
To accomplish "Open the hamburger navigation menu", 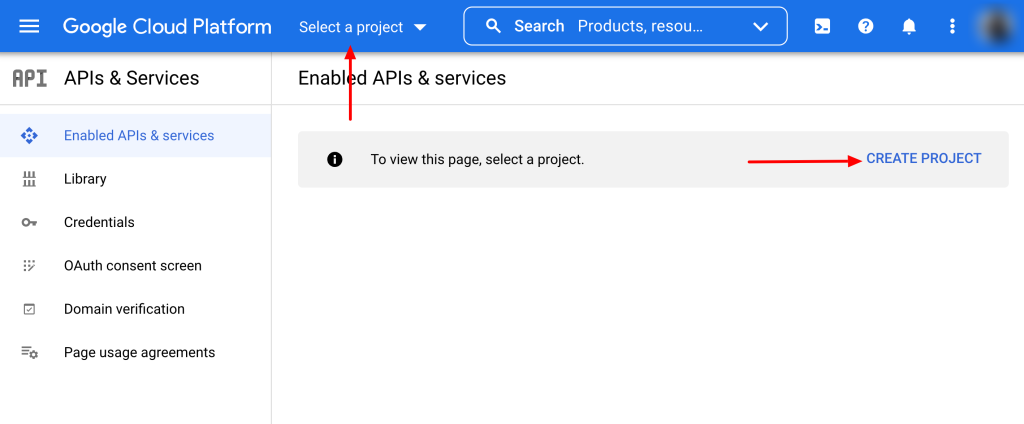I will pyautogui.click(x=29, y=26).
